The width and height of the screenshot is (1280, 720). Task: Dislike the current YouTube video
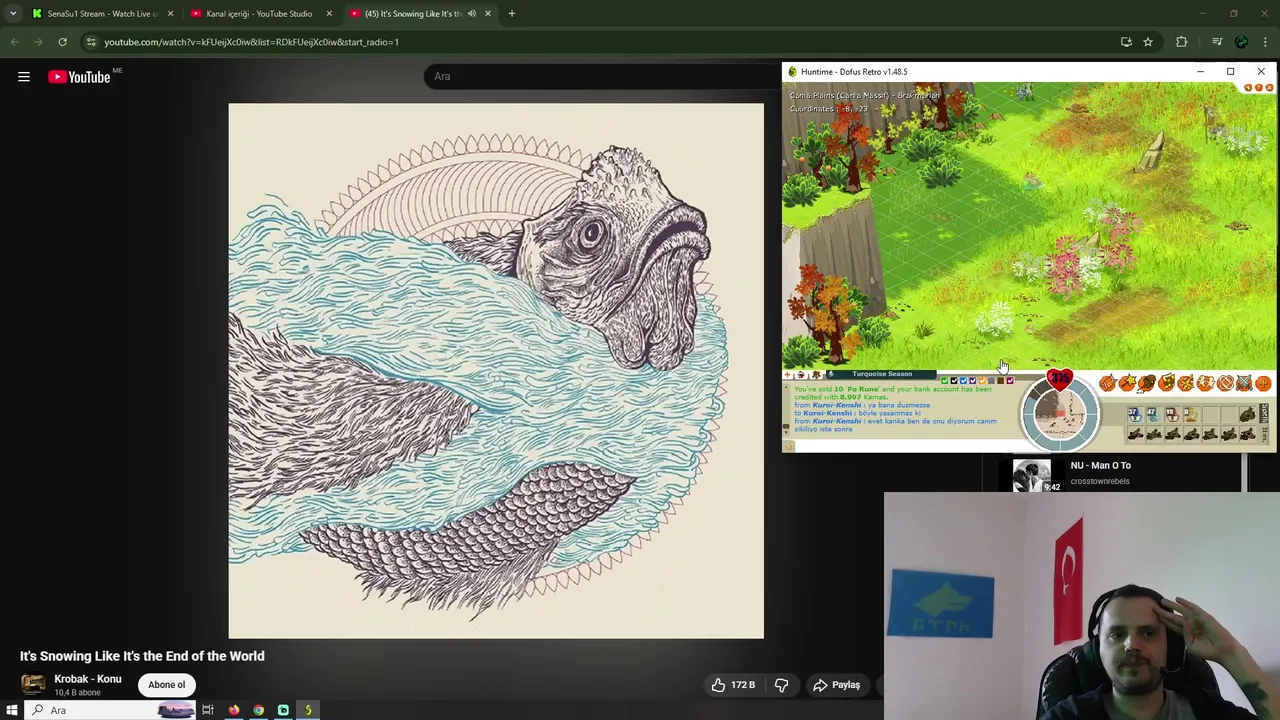782,685
